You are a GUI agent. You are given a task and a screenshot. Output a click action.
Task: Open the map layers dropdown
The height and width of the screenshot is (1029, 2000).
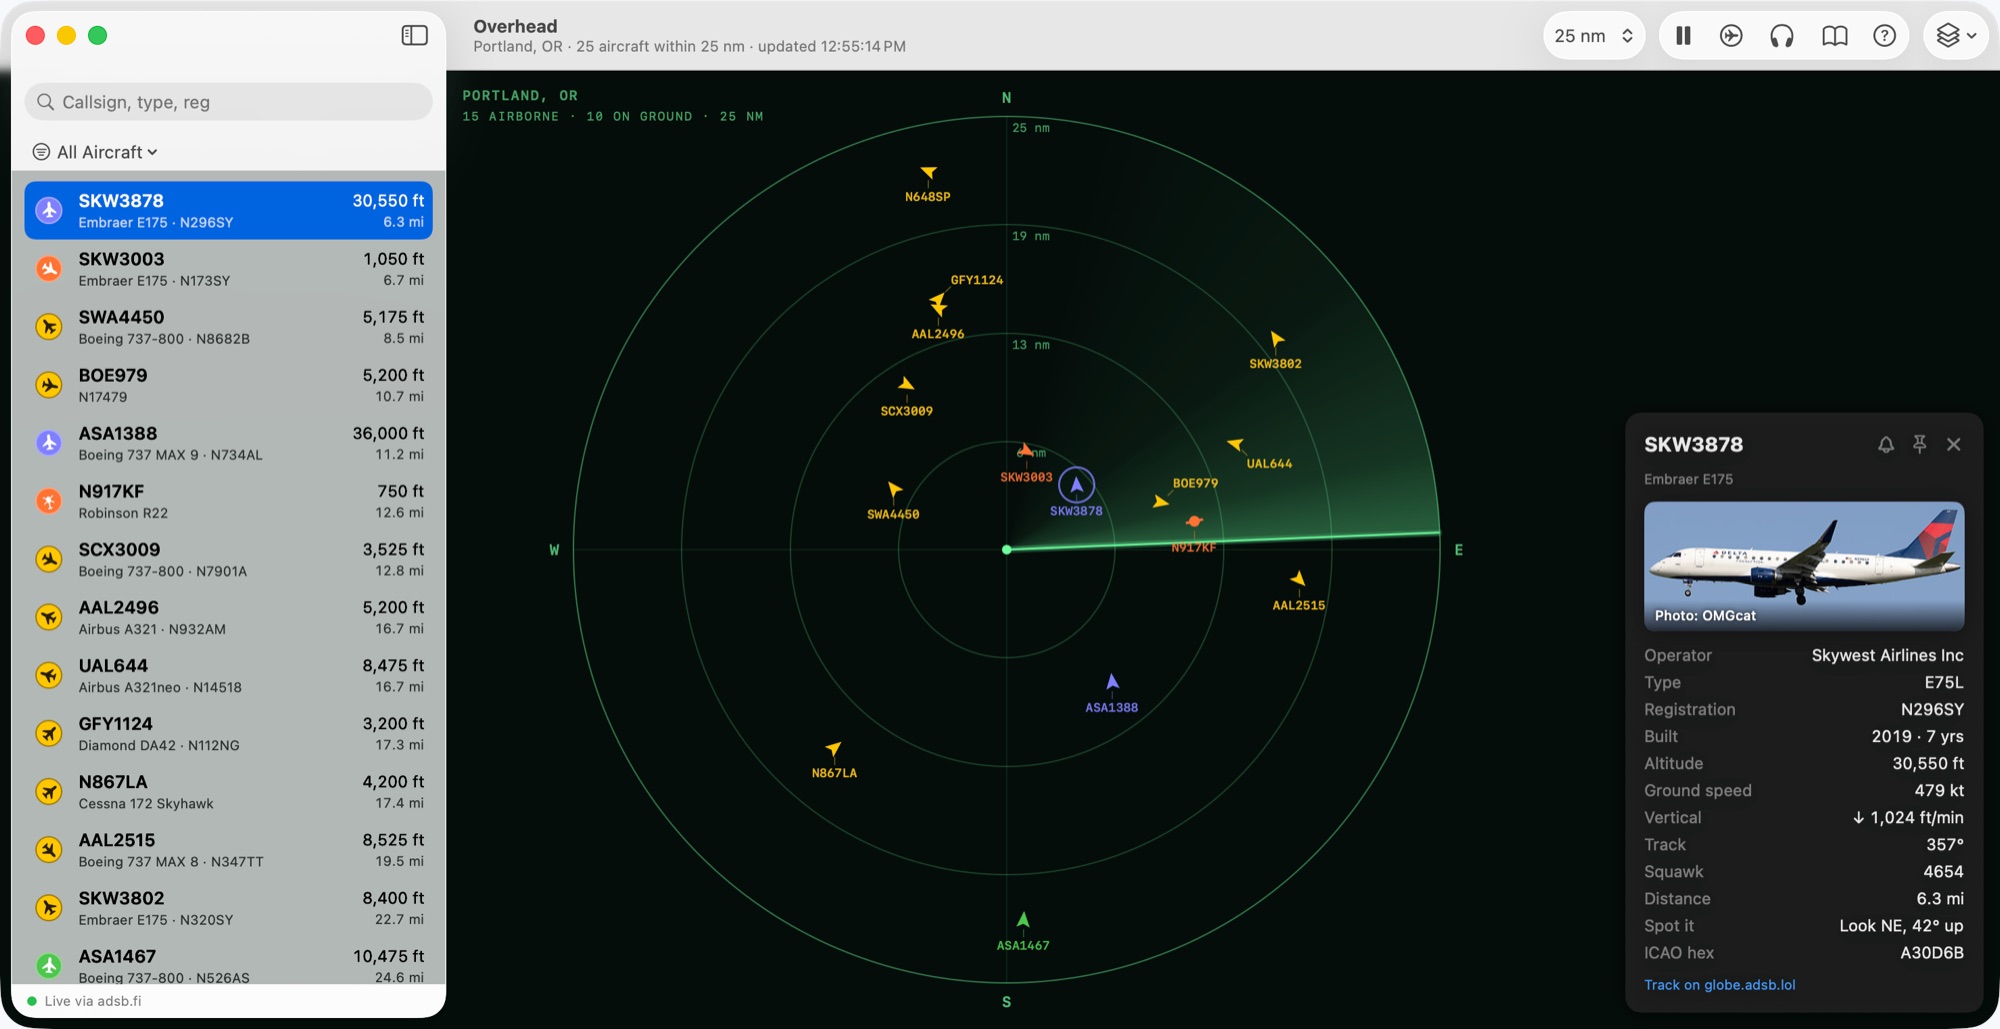click(x=1956, y=36)
